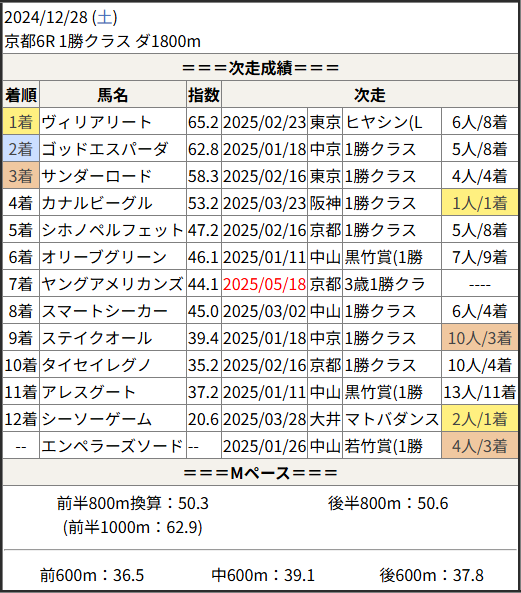Click the 次走 column header

click(x=369, y=95)
